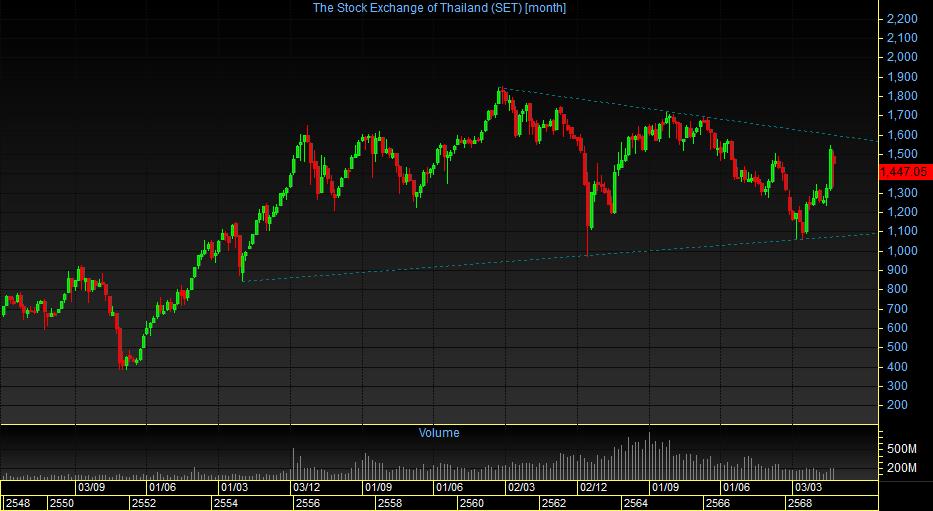Click the 02/12 date label
The height and width of the screenshot is (511, 933).
[593, 487]
